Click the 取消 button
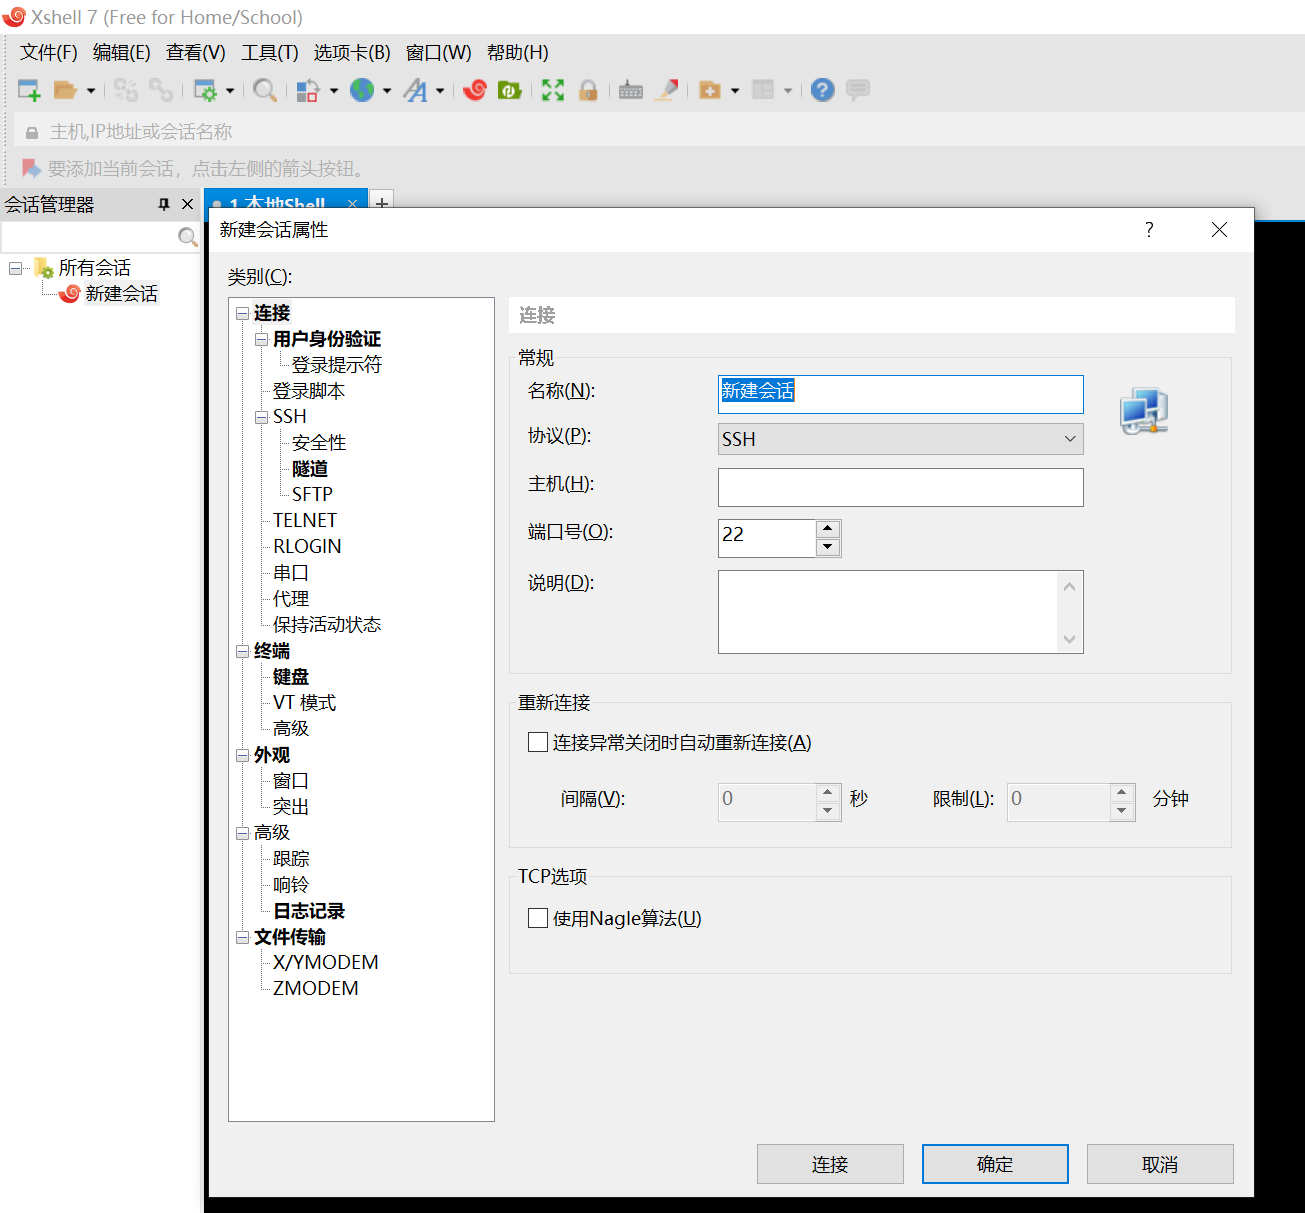 1160,1164
